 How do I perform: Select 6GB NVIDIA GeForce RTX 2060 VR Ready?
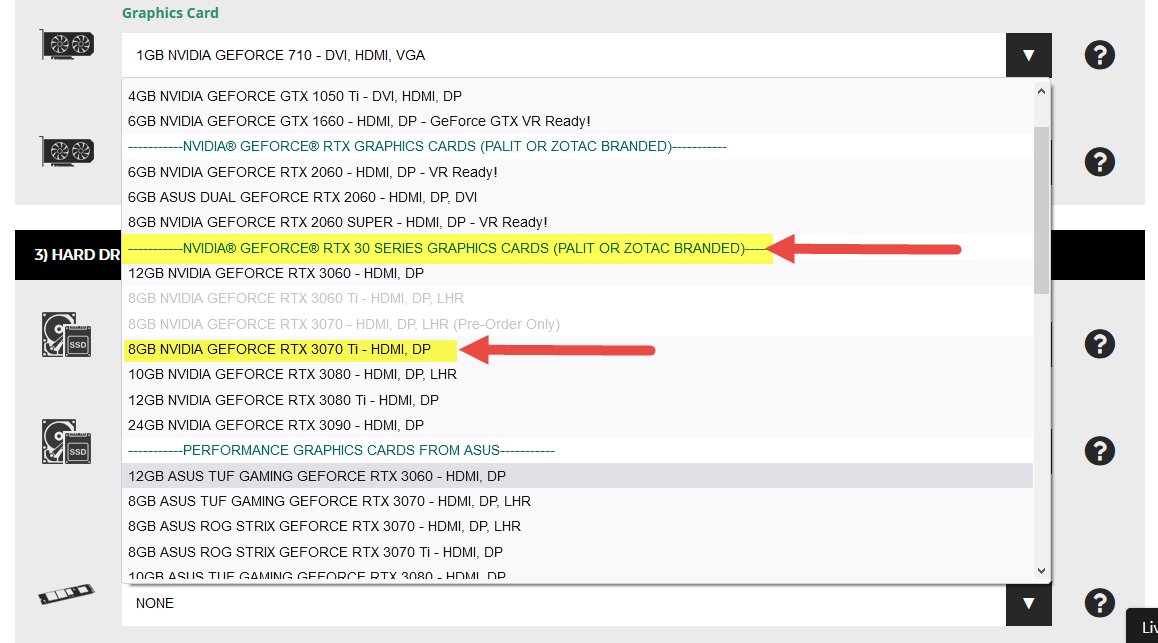tap(578, 172)
